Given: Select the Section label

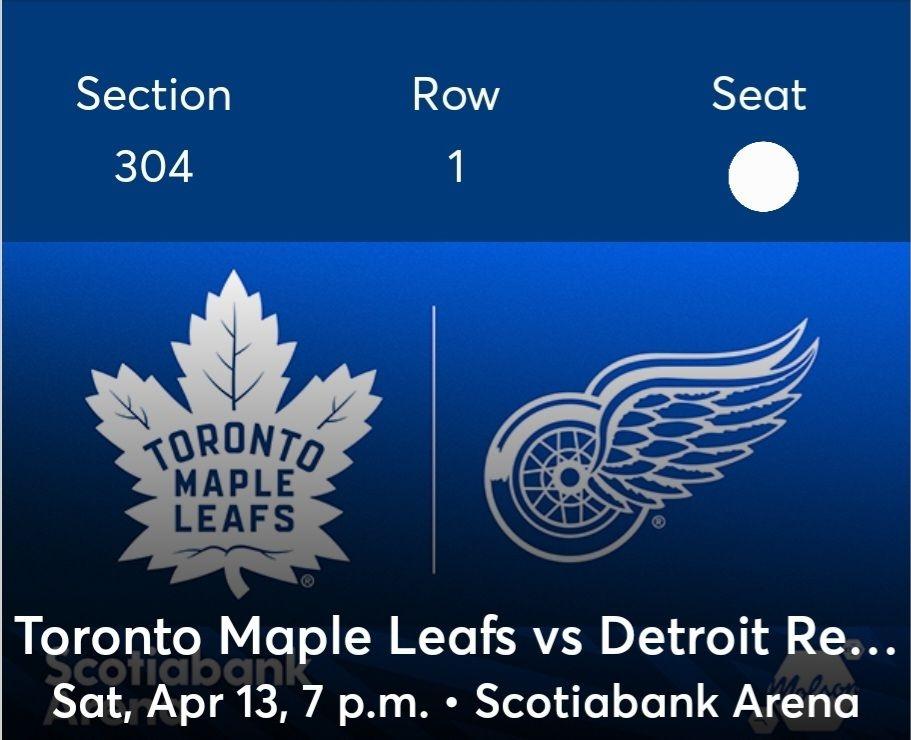Looking at the screenshot, I should [x=154, y=95].
